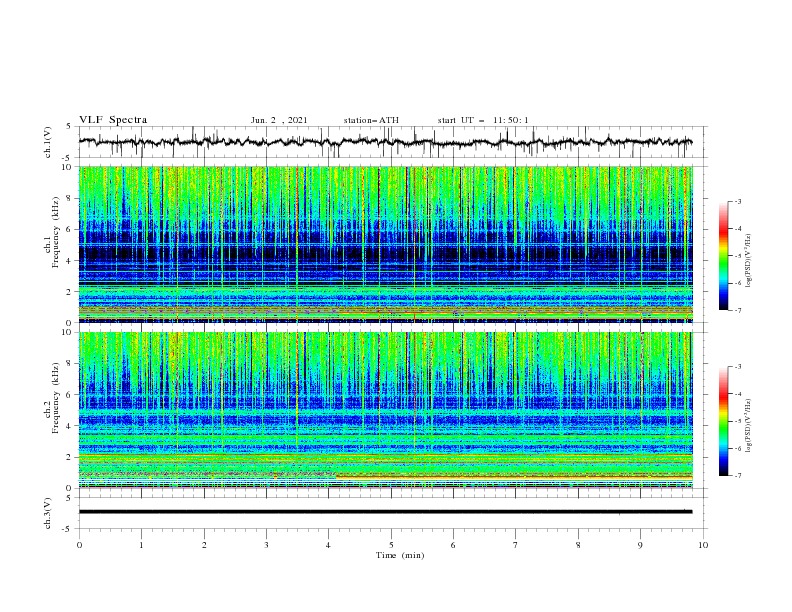Click the "ch.3(V)" axis label
This screenshot has height=612, width=792.
[48, 513]
